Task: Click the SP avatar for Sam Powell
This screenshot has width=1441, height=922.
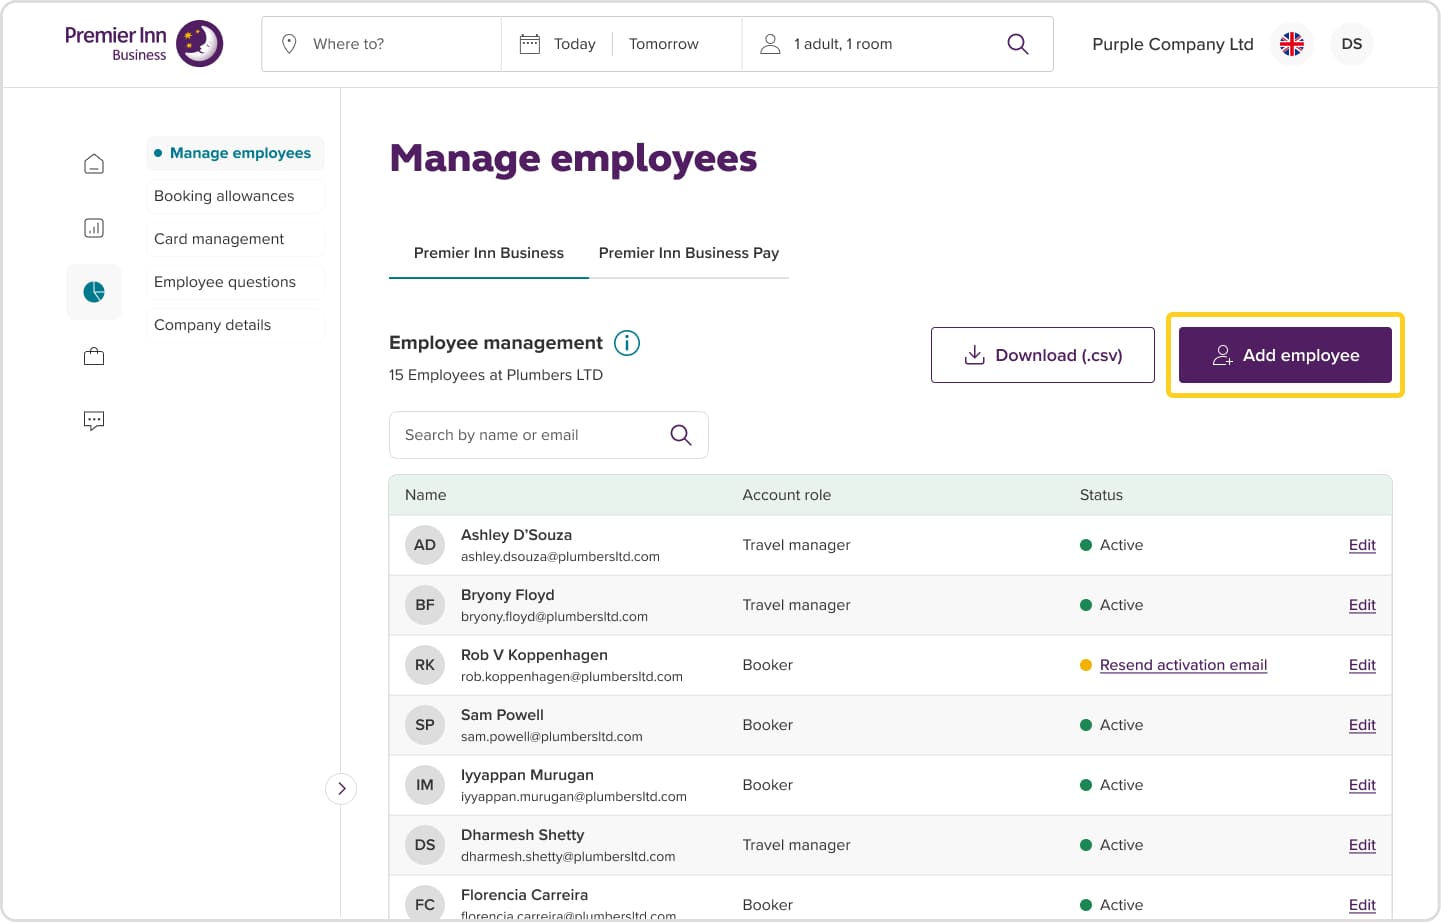Action: pos(425,725)
